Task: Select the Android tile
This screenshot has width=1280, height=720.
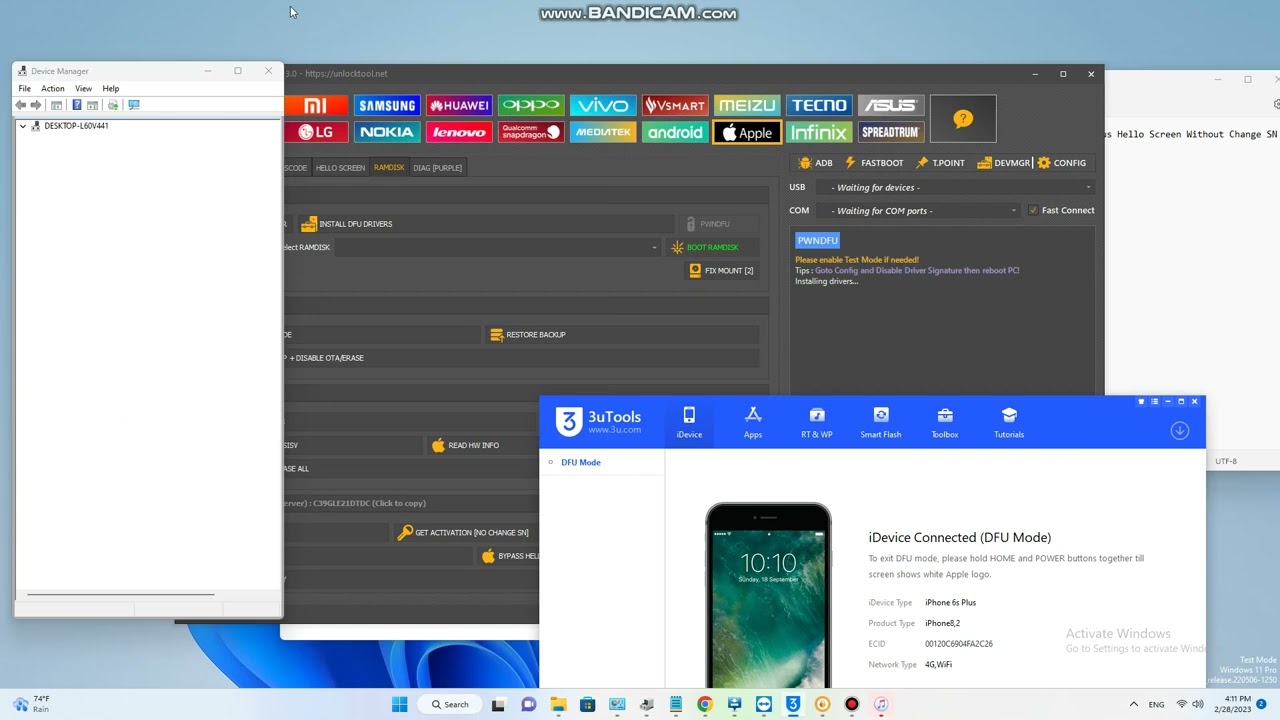Action: point(675,132)
